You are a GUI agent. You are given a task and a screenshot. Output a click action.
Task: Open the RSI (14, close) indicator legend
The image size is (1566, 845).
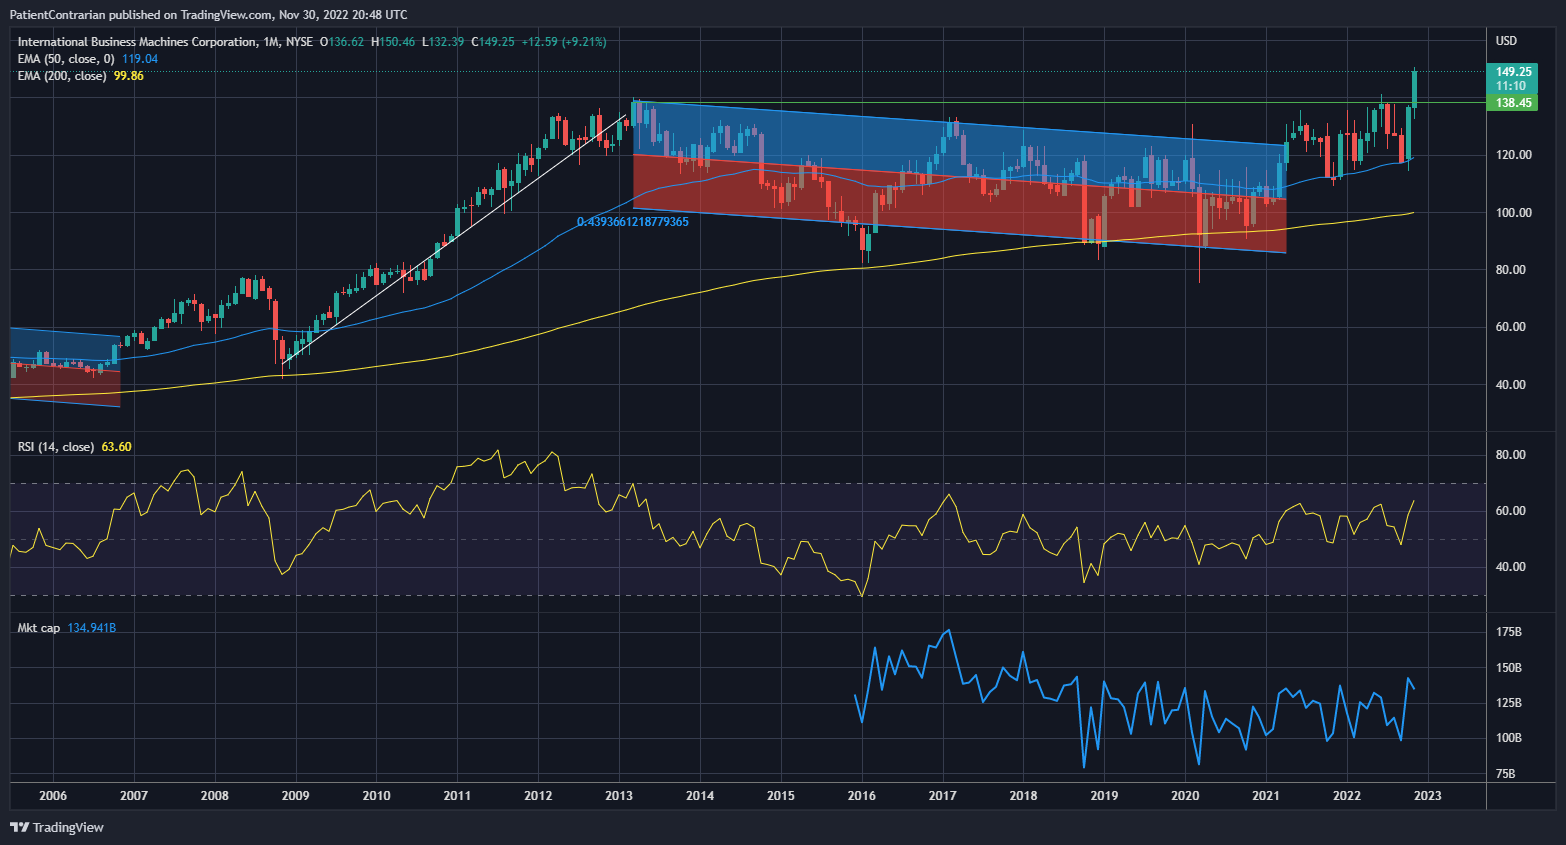[x=56, y=447]
